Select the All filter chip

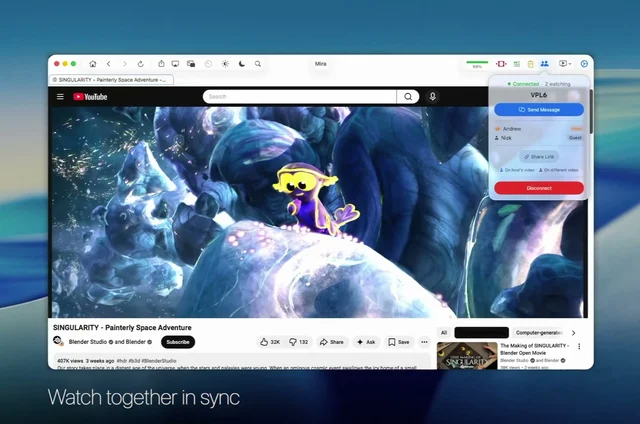click(444, 333)
